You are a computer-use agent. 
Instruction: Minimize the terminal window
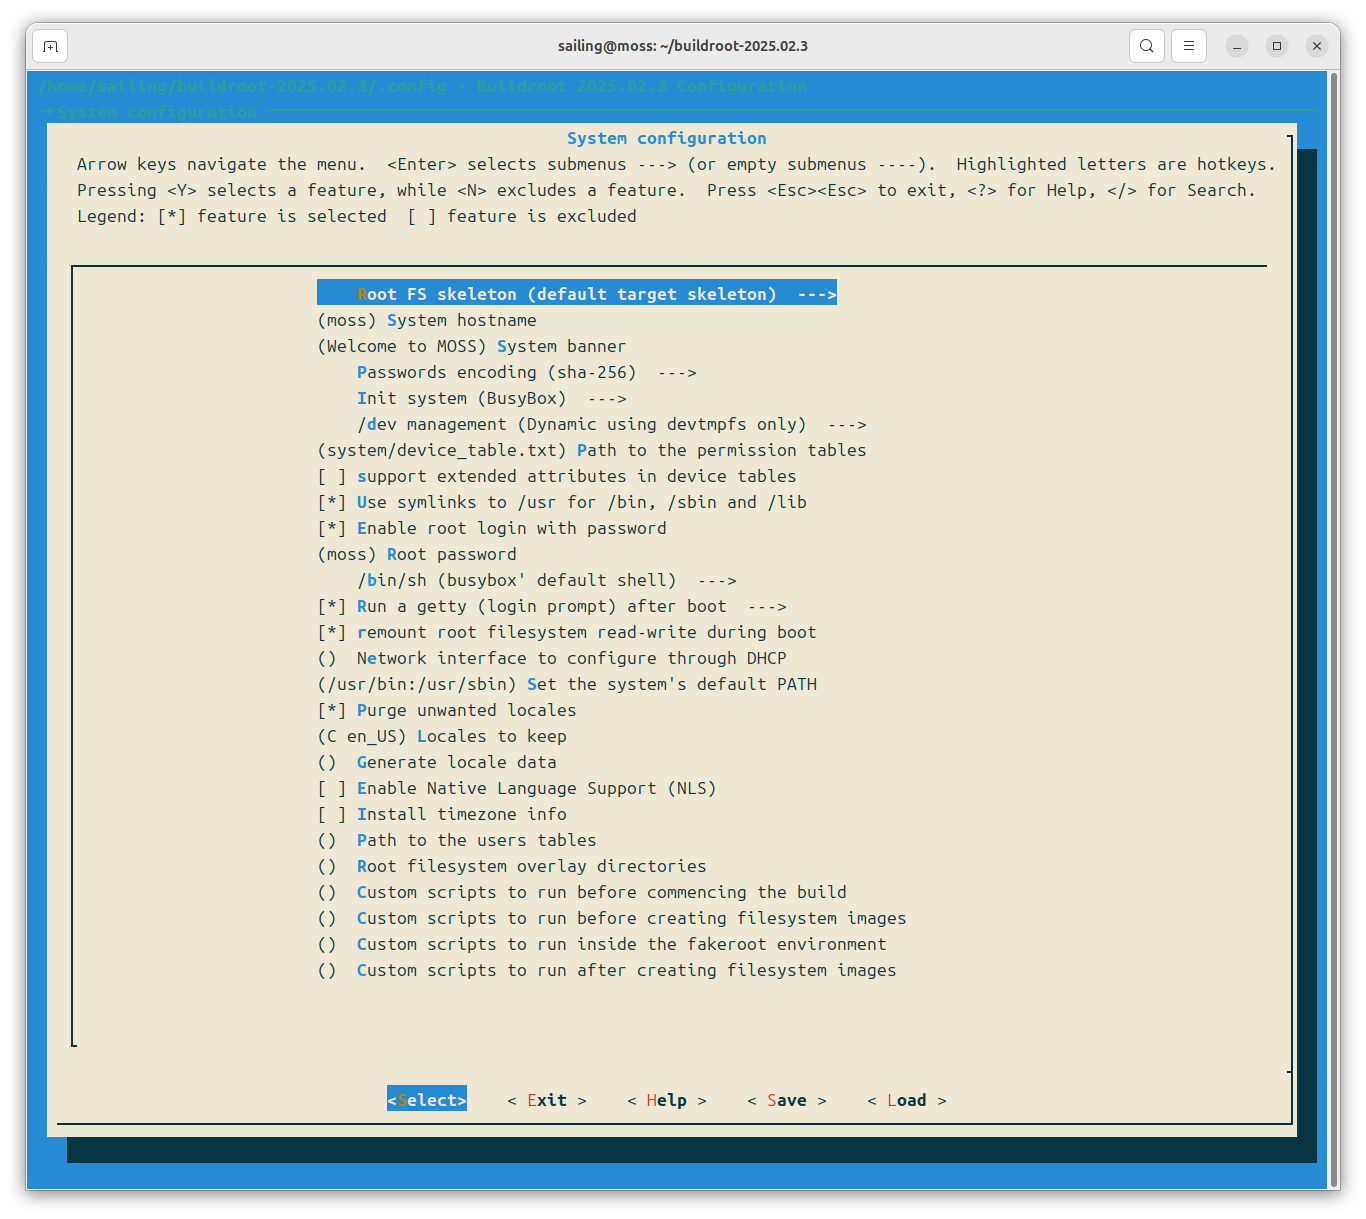1237,46
